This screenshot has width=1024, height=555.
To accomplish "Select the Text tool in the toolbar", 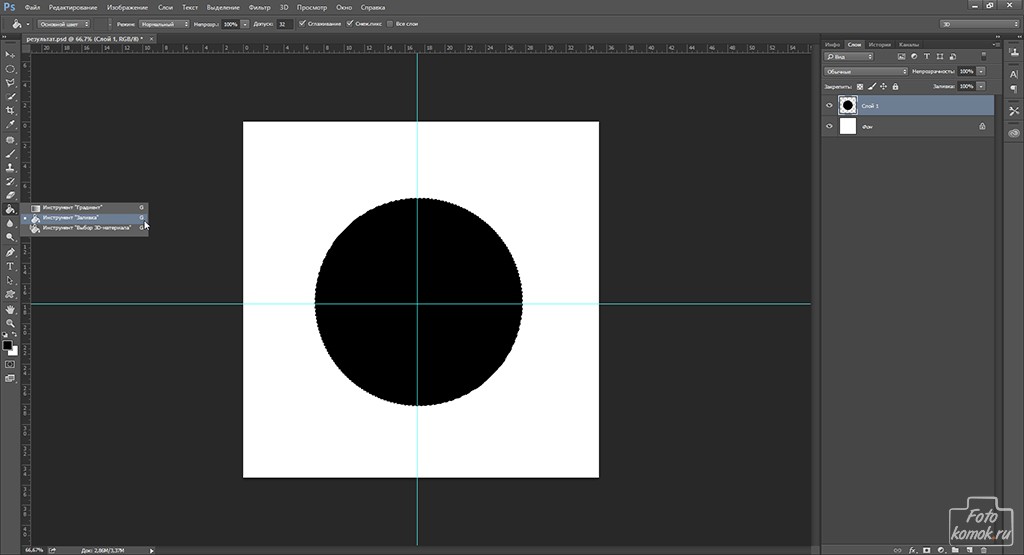I will coord(10,267).
